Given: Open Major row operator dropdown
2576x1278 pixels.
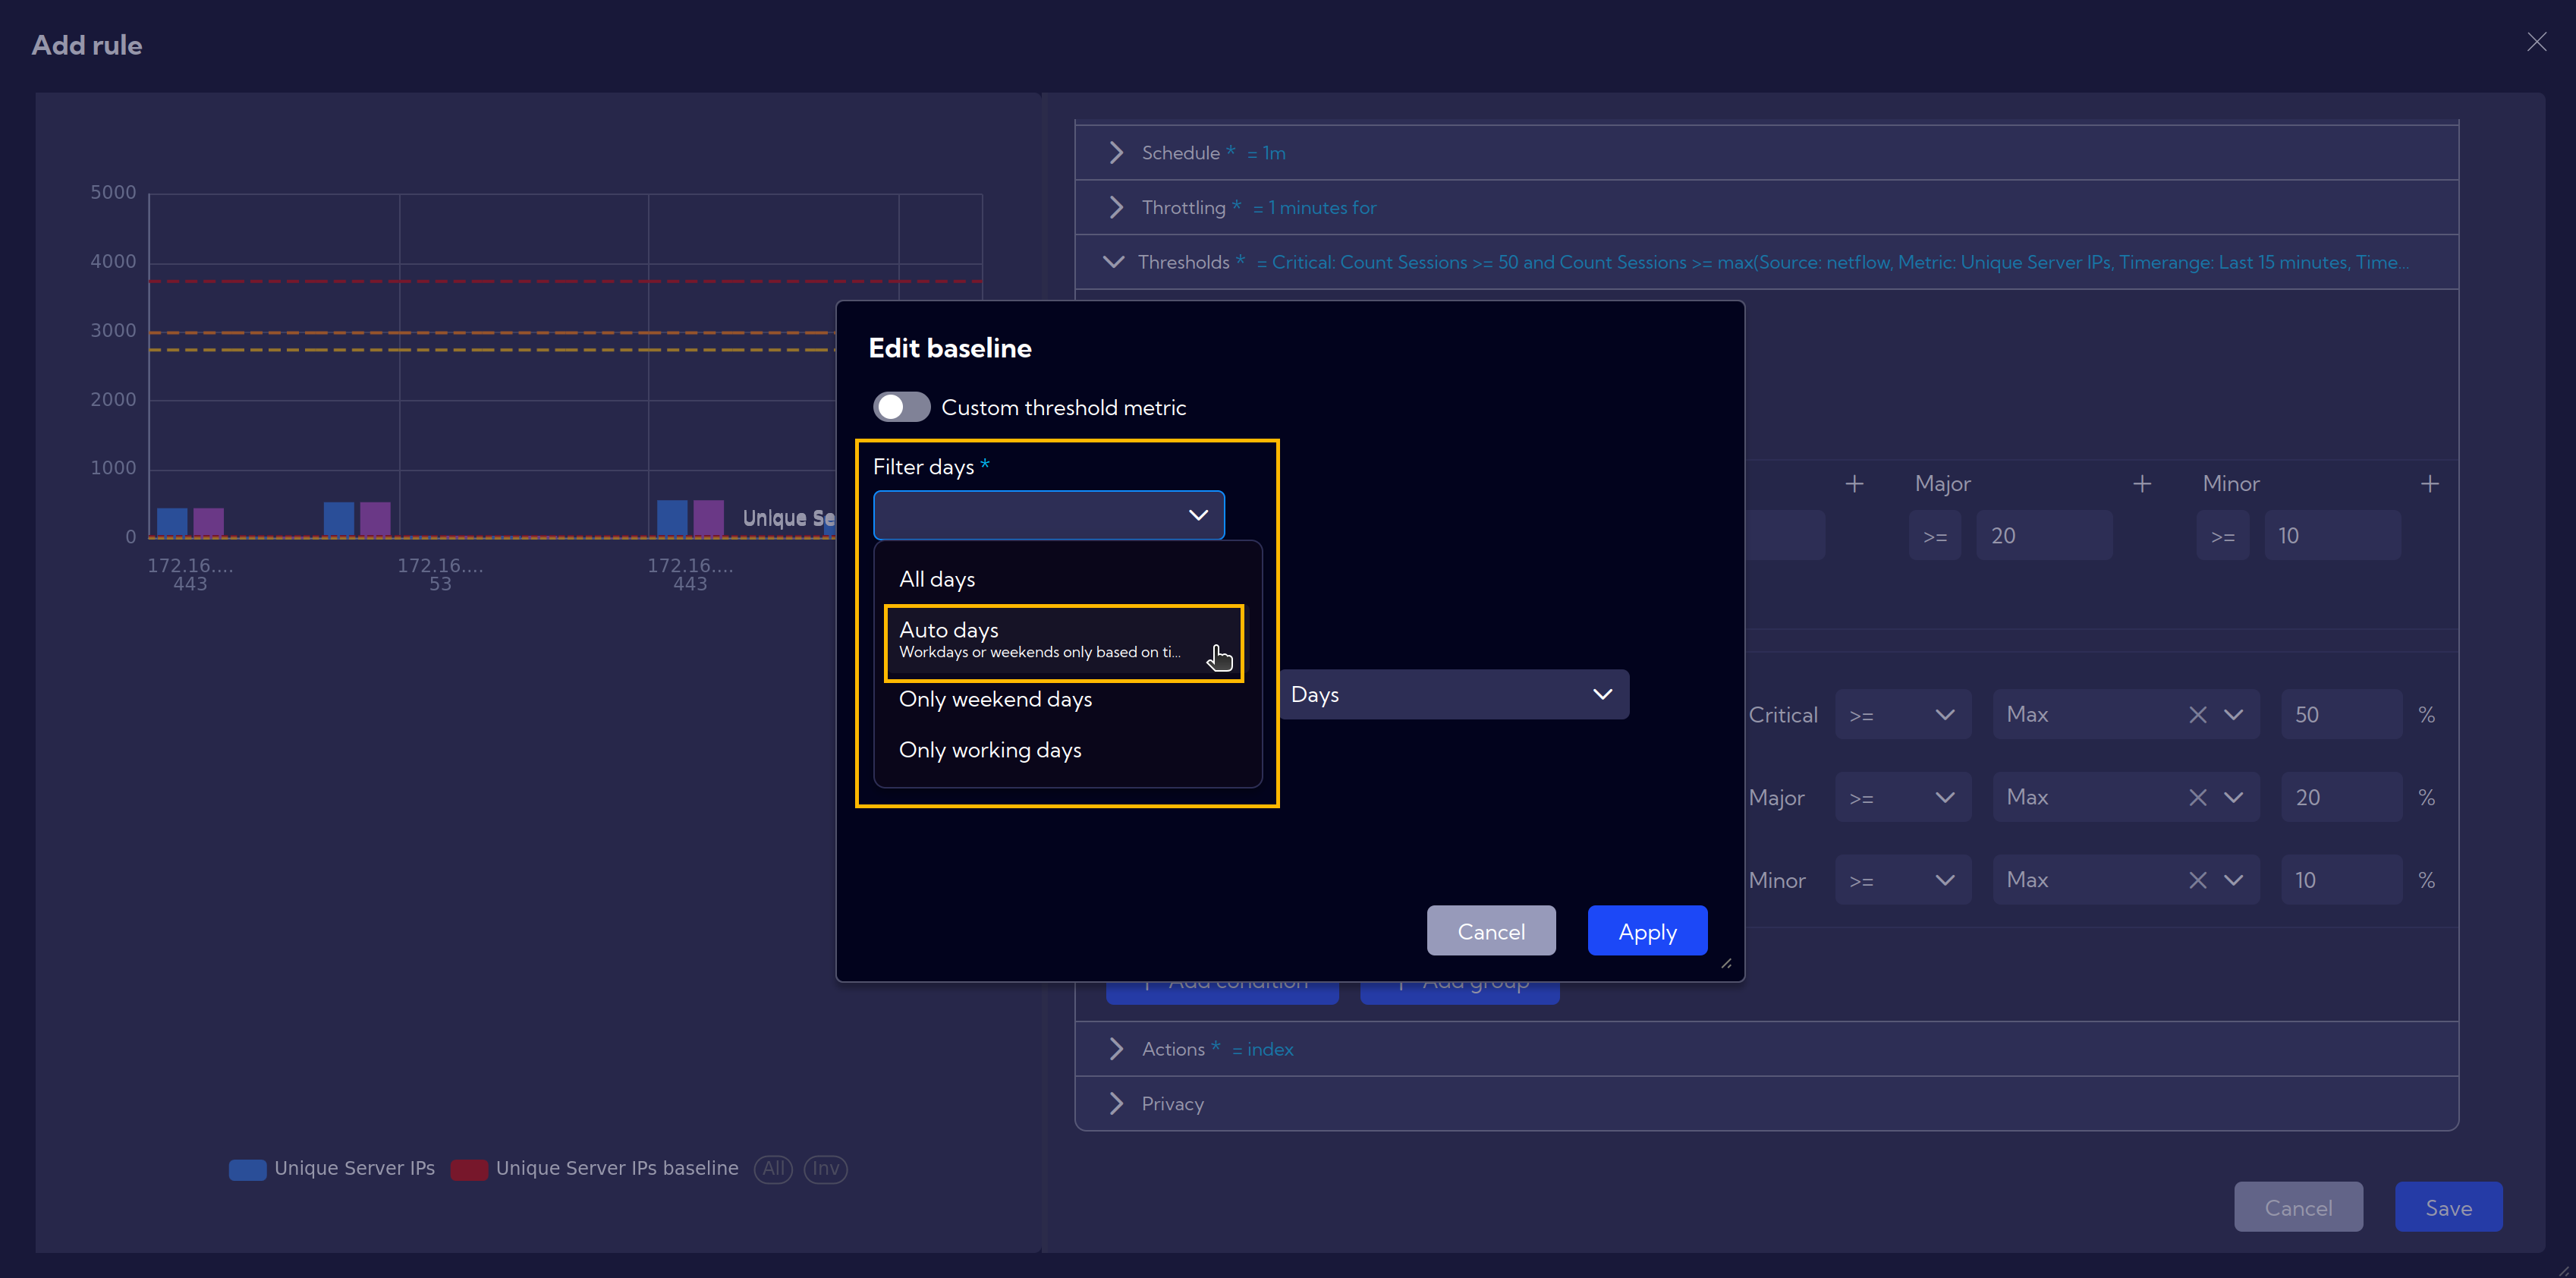Looking at the screenshot, I should 1902,798.
